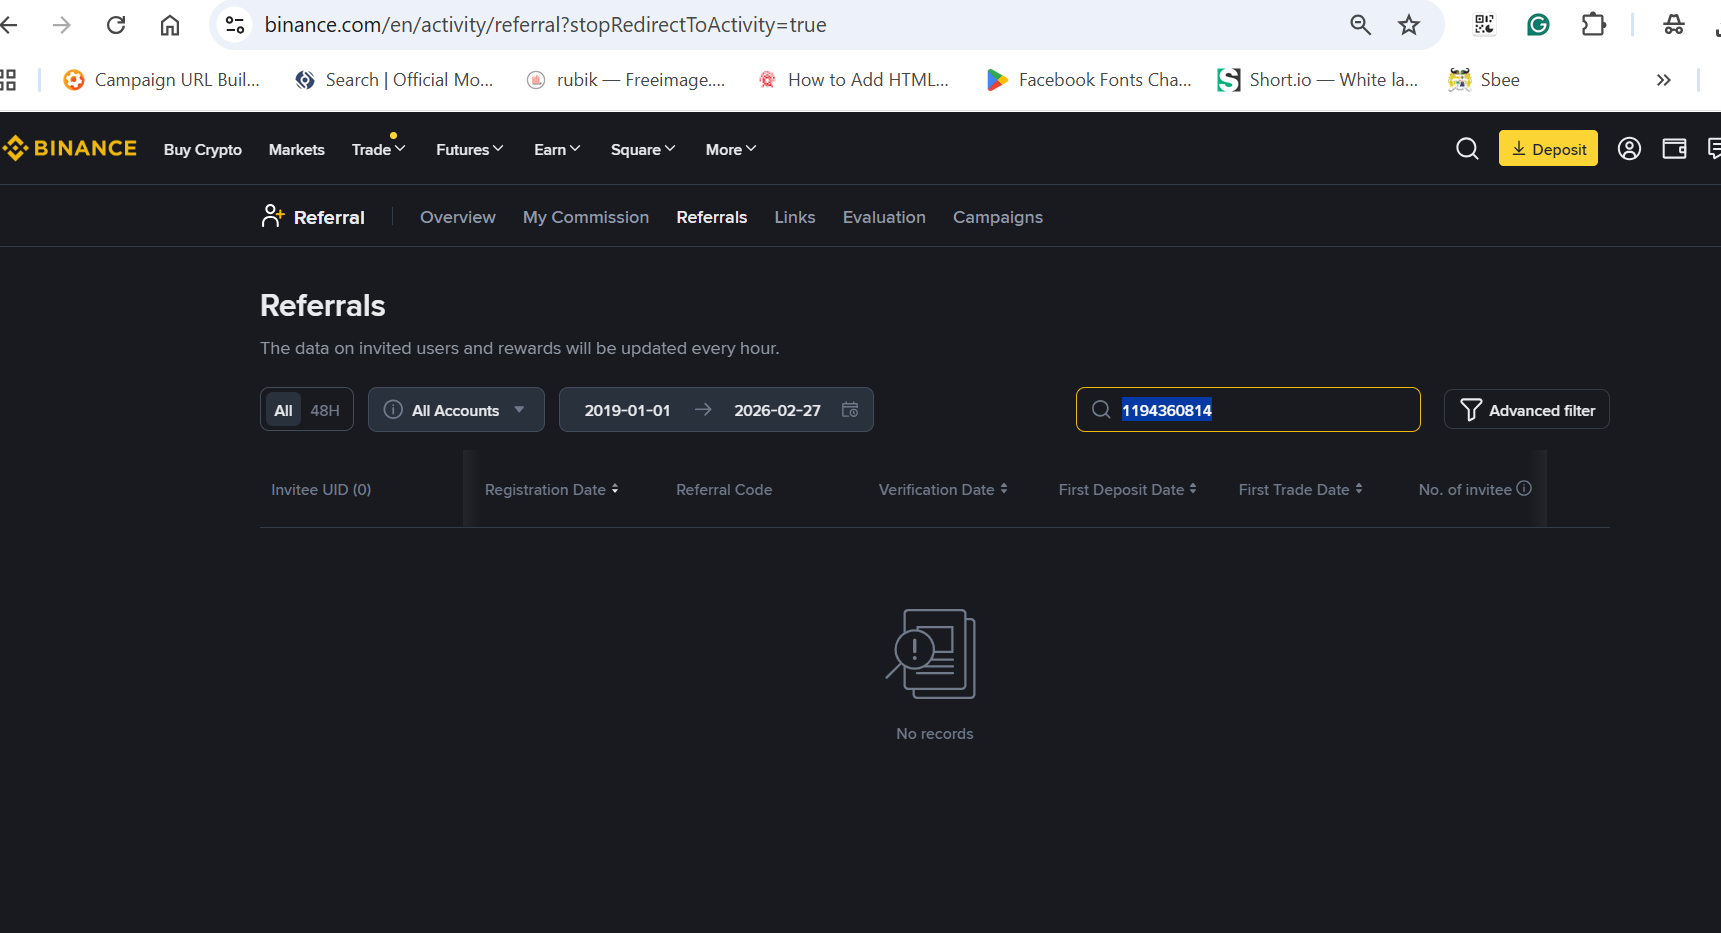Click the incognito profile icon

point(1674,25)
